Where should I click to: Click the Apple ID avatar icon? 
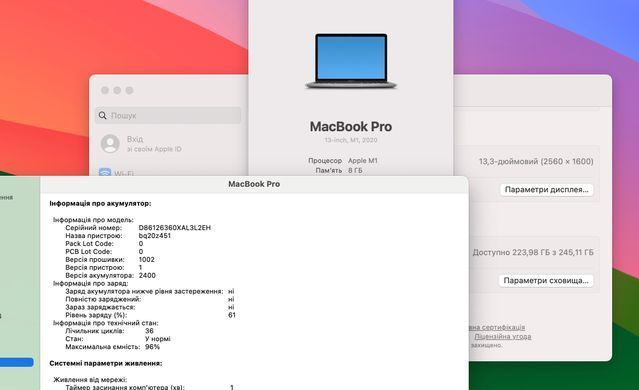(x=110, y=144)
